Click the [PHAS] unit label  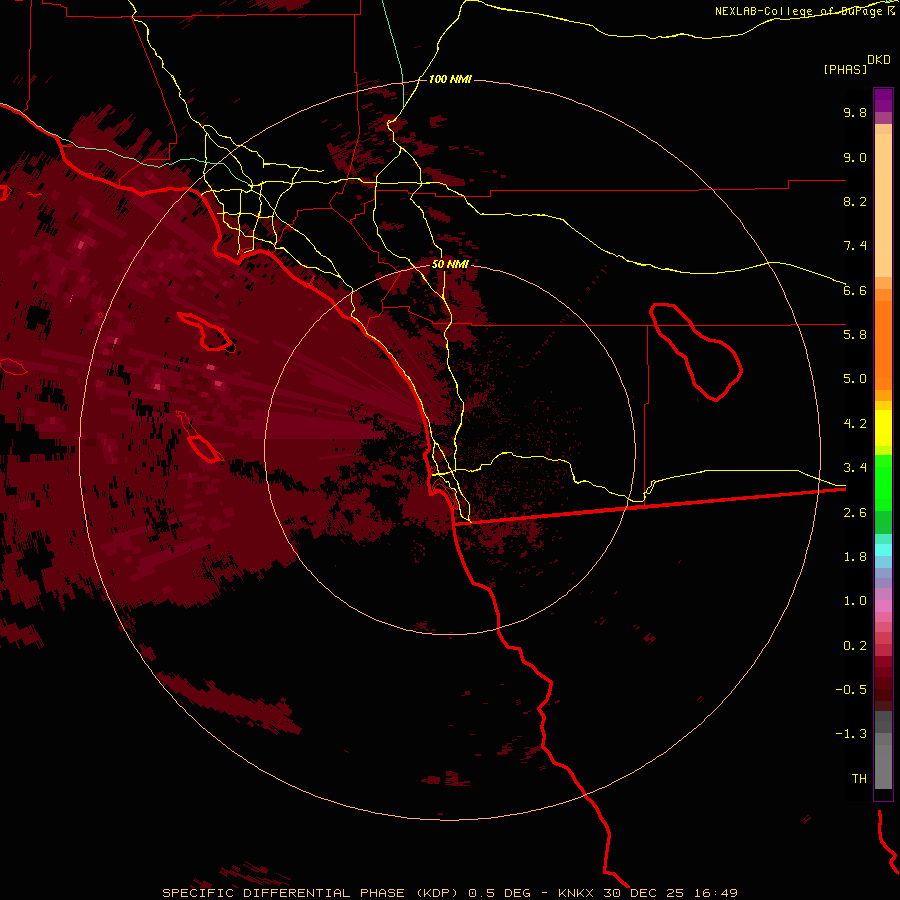point(845,69)
